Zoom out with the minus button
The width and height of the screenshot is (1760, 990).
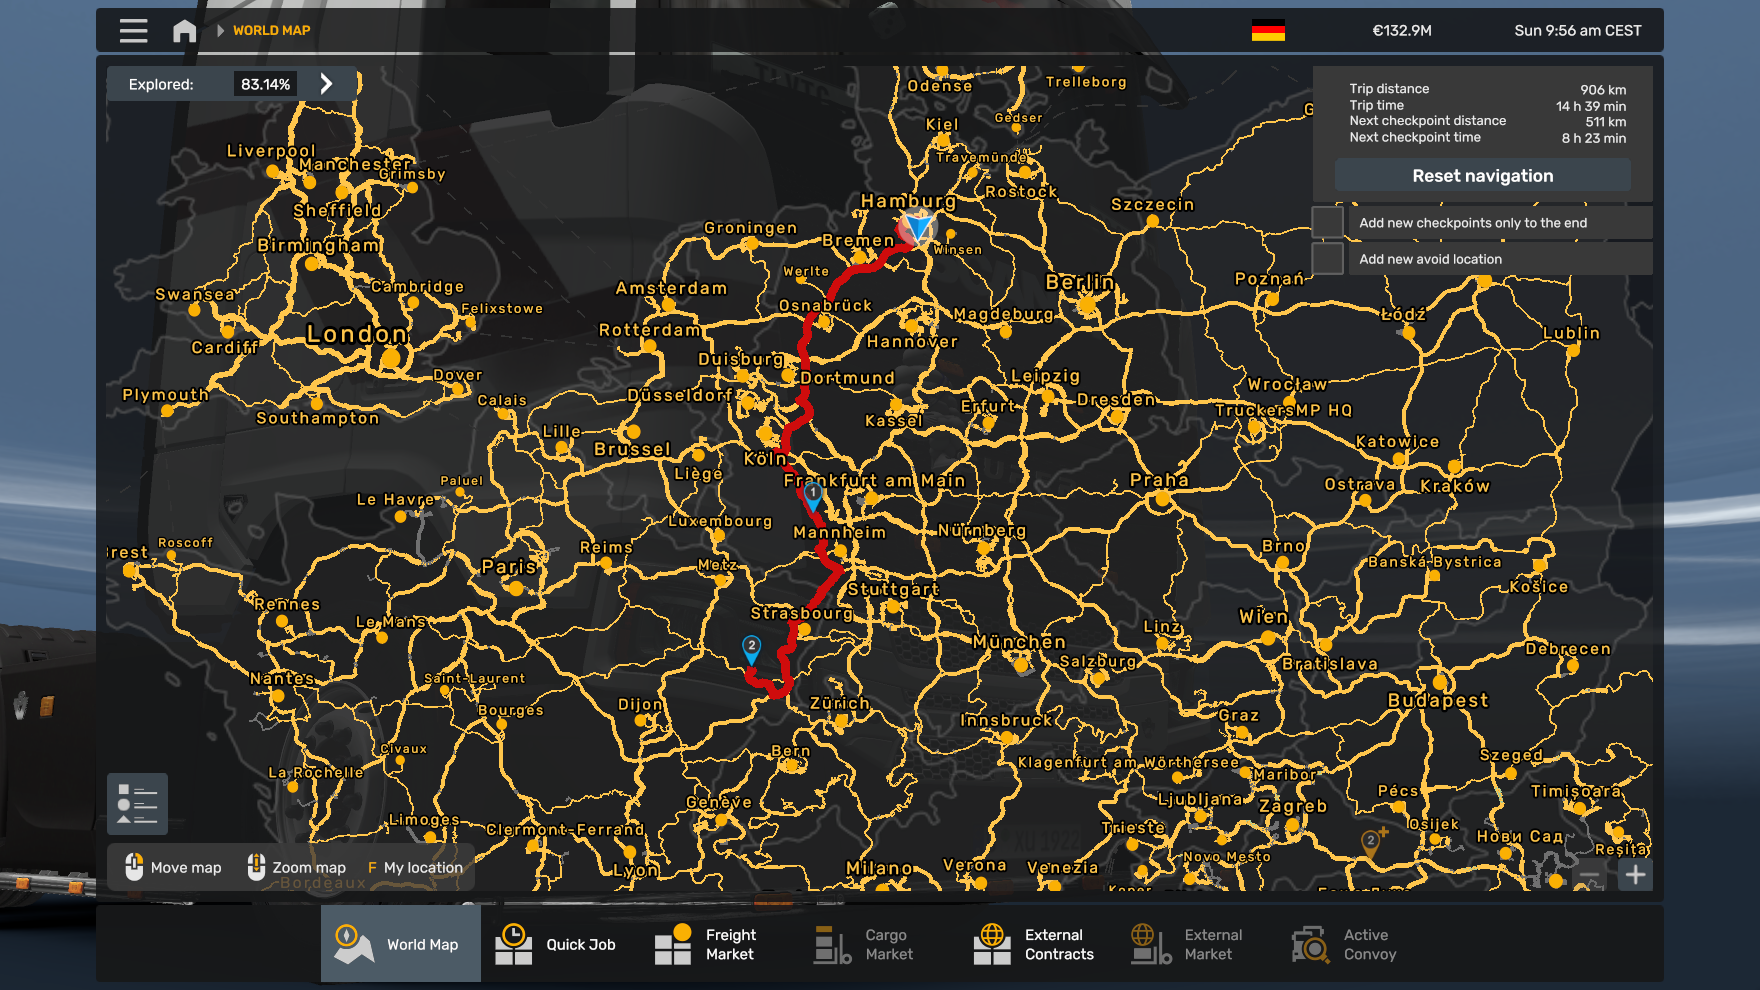(1589, 875)
